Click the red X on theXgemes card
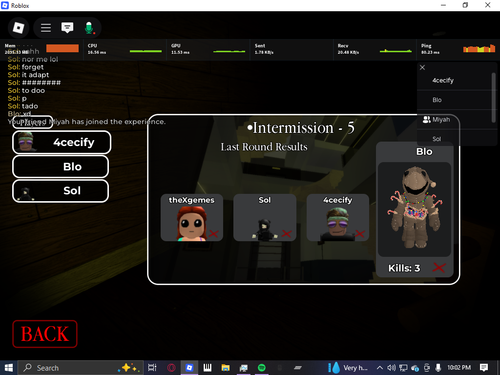Screen dimensions: 500x375 pos(213,234)
